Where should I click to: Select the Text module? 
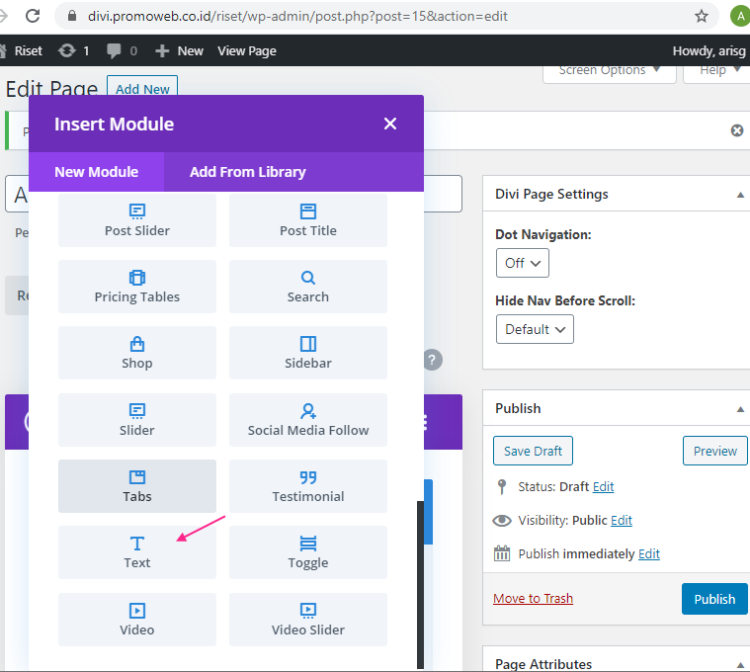[137, 552]
